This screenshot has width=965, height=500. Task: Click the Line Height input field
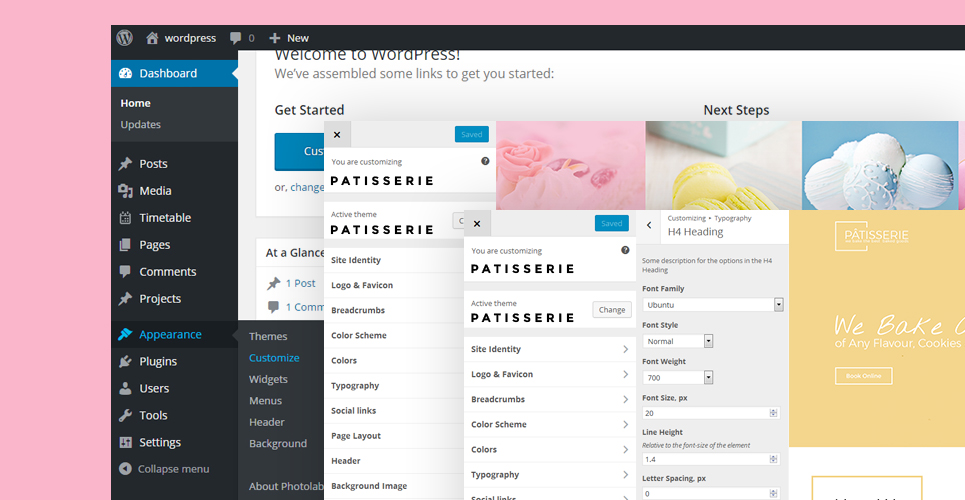pyautogui.click(x=711, y=459)
